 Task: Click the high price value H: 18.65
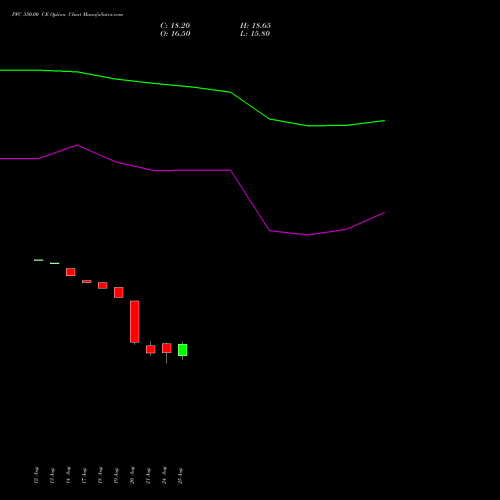tap(255, 26)
